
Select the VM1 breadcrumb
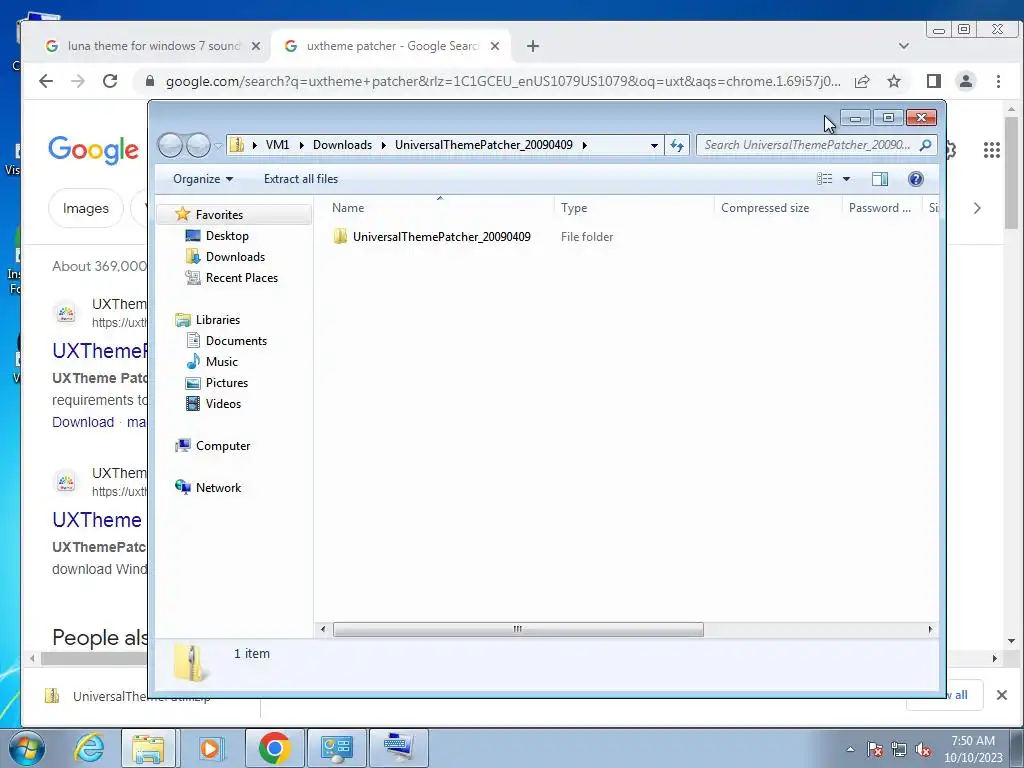click(277, 145)
